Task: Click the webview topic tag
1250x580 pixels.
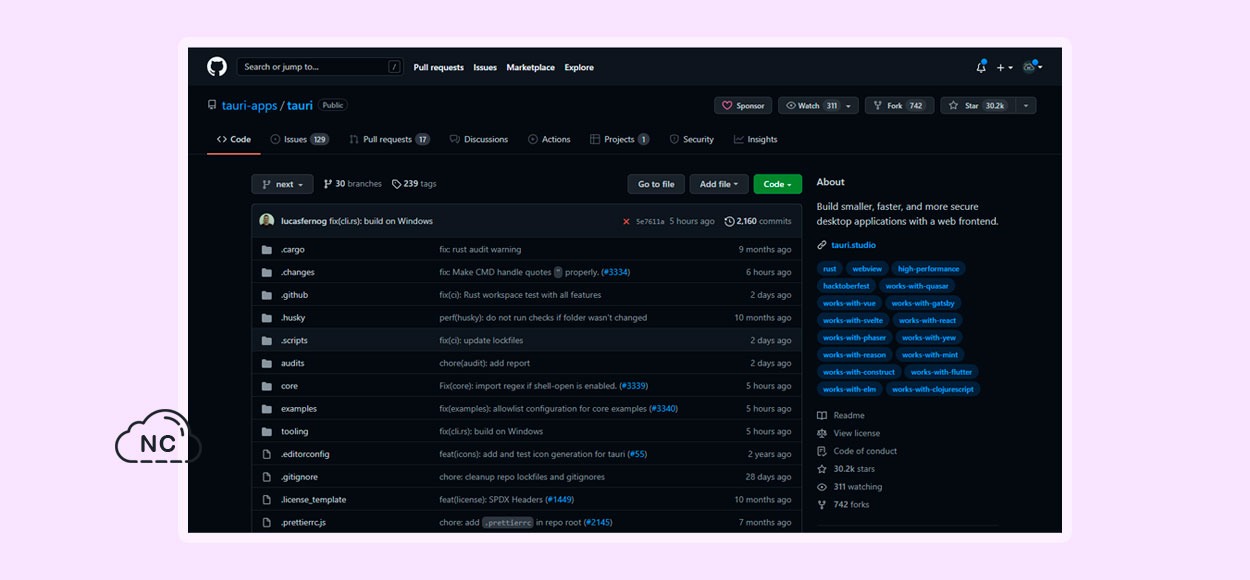Action: pyautogui.click(x=866, y=269)
